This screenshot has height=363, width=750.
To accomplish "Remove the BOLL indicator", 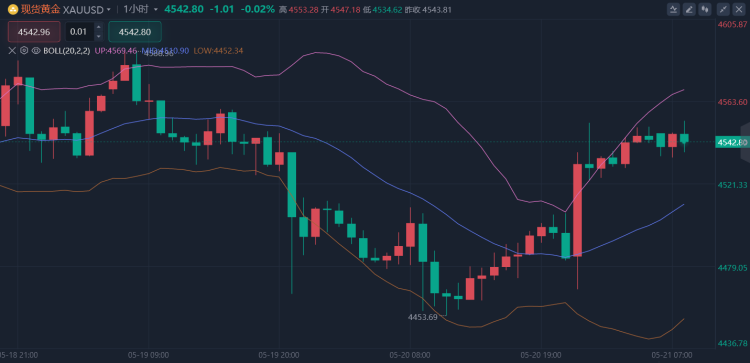I will (12, 51).
